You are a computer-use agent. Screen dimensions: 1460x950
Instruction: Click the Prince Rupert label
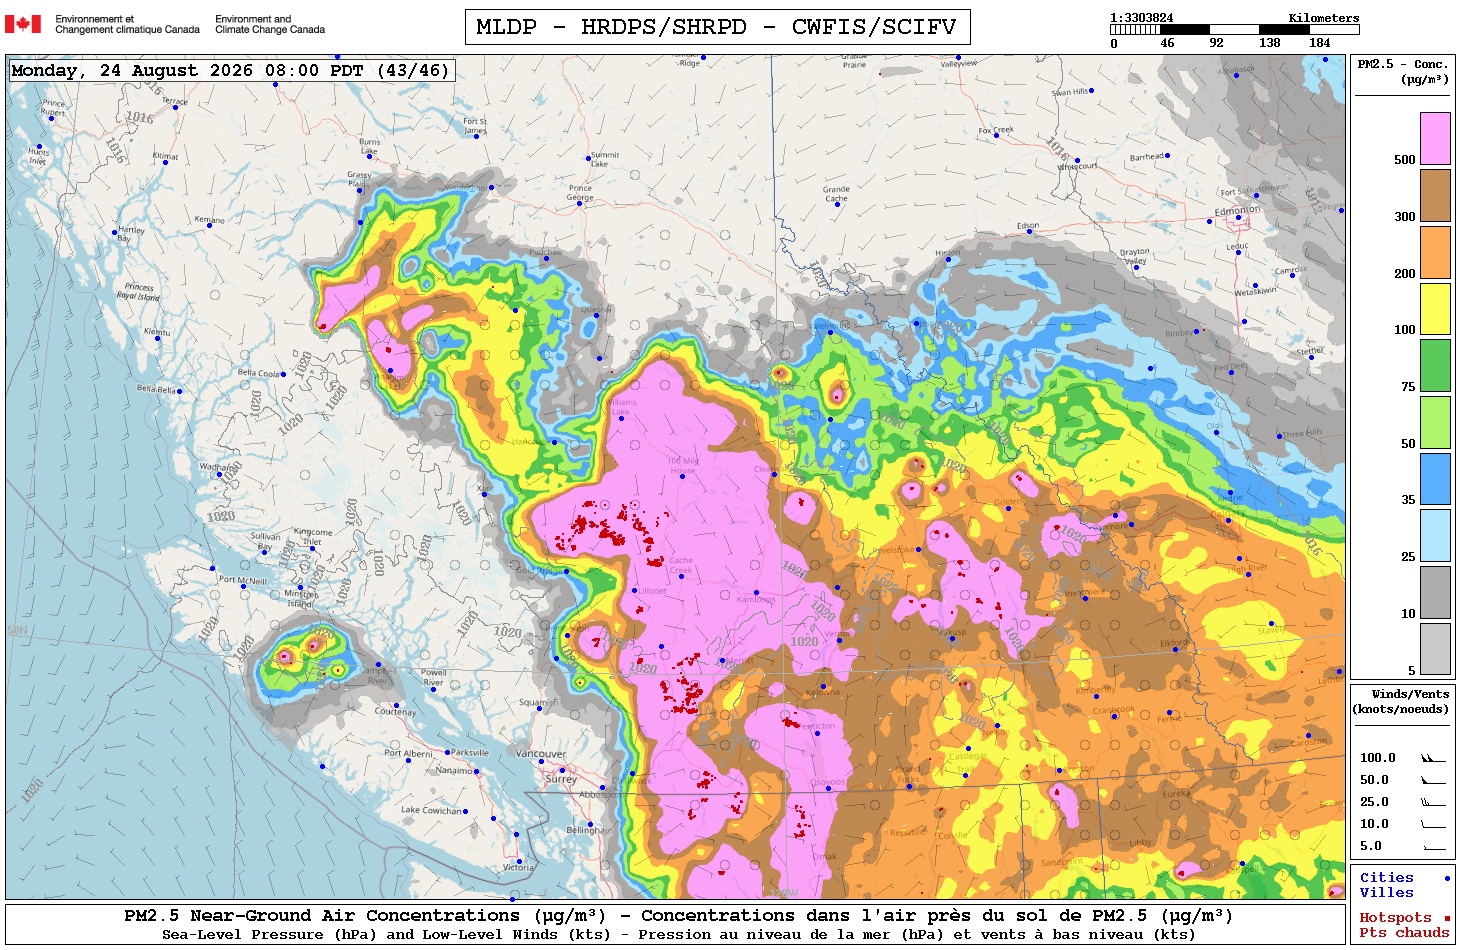click(x=54, y=108)
